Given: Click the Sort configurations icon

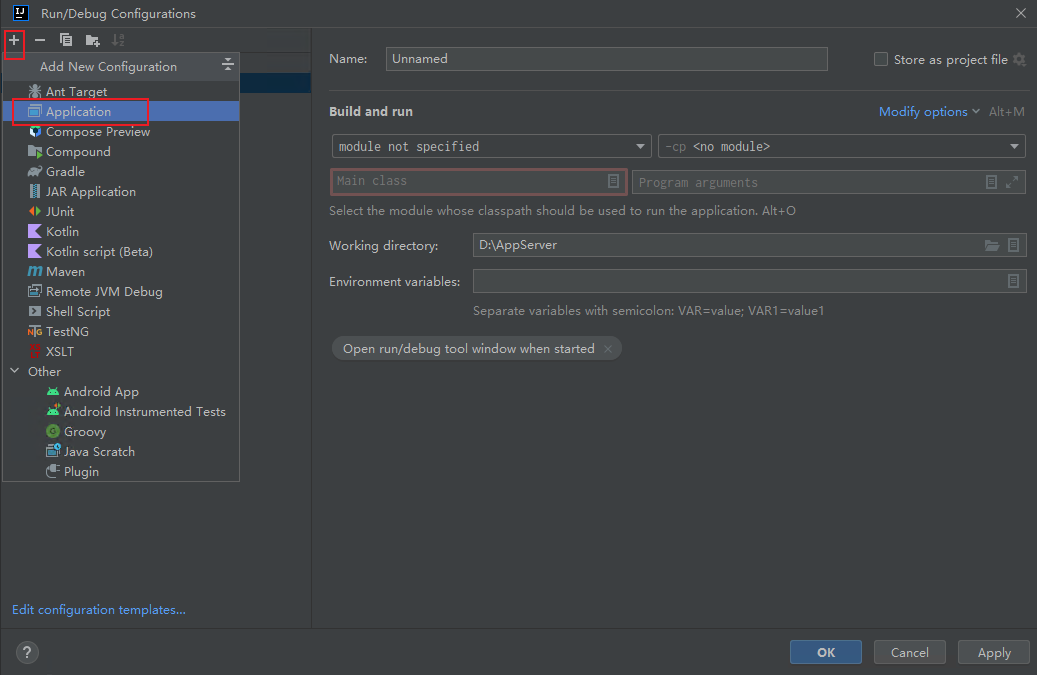Looking at the screenshot, I should click(118, 40).
